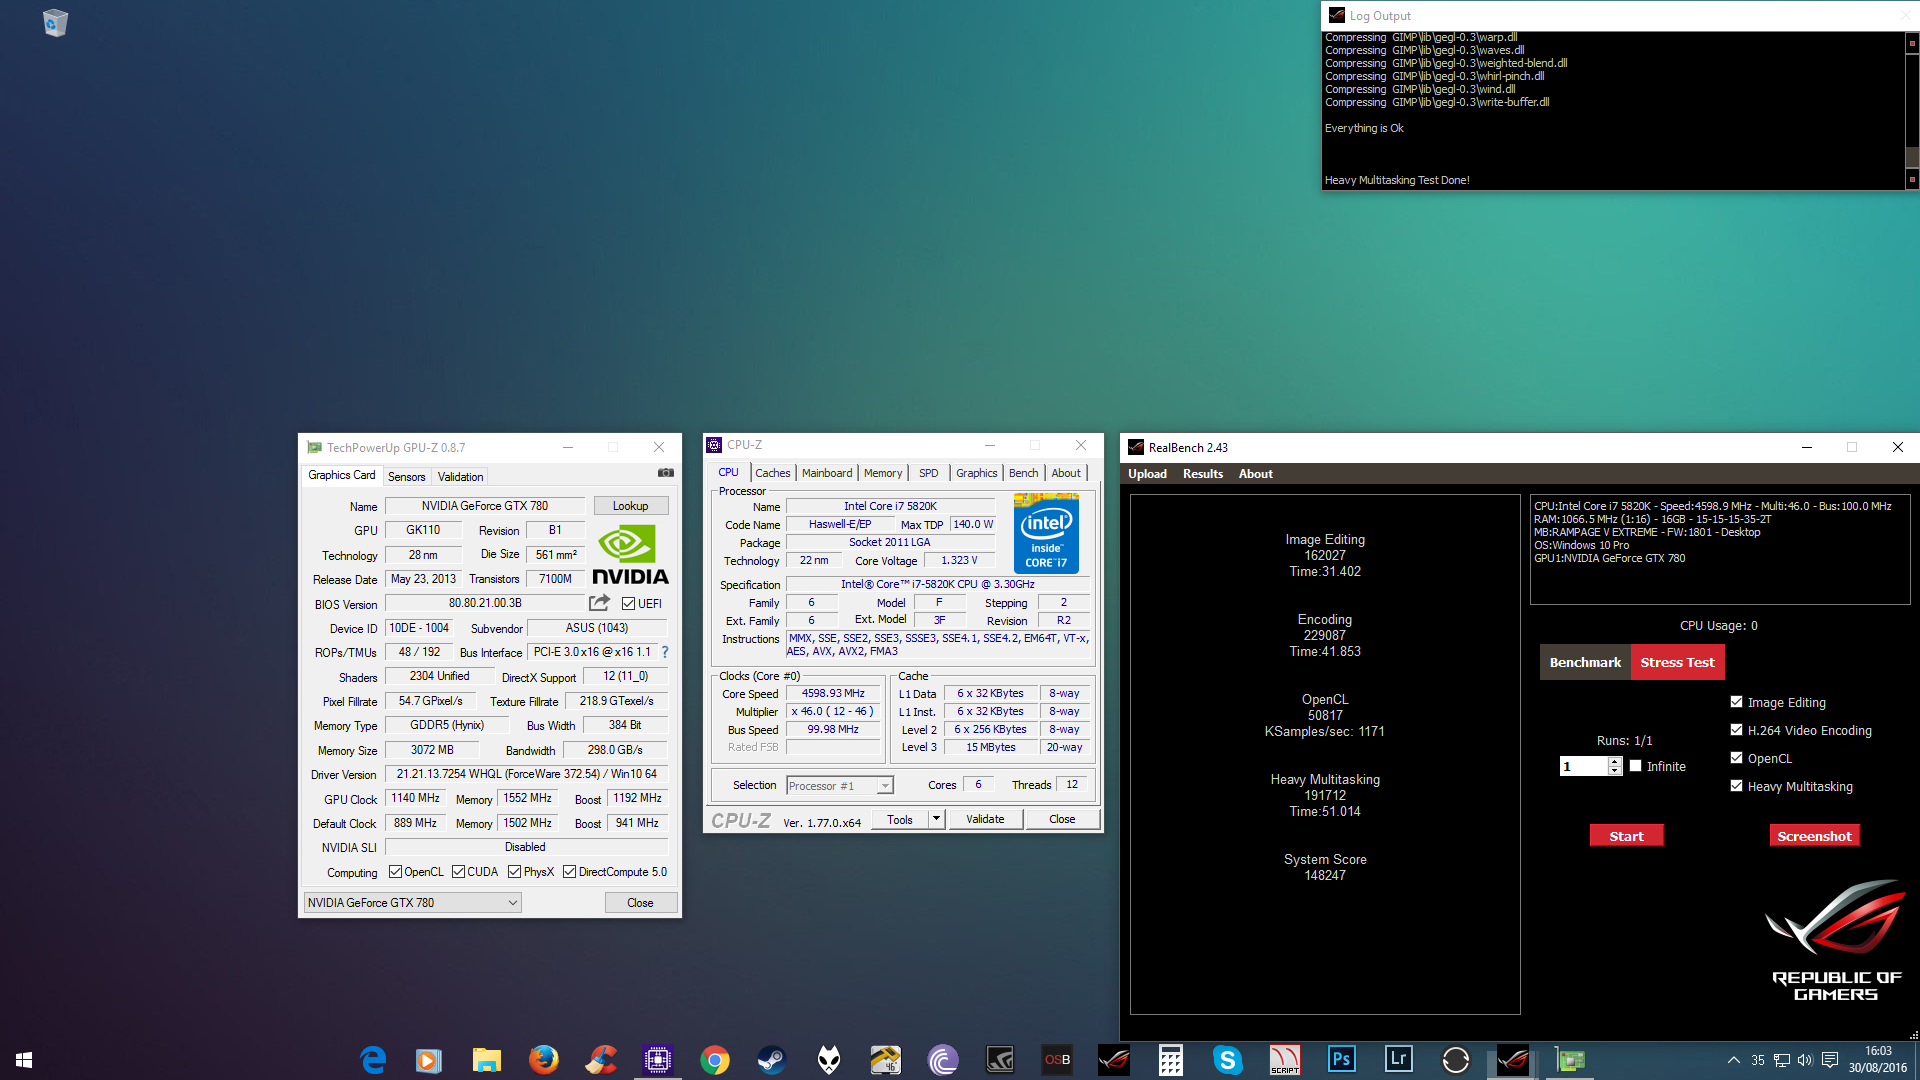
Task: Click the GPU-Z screenshot camera icon
Action: click(666, 473)
